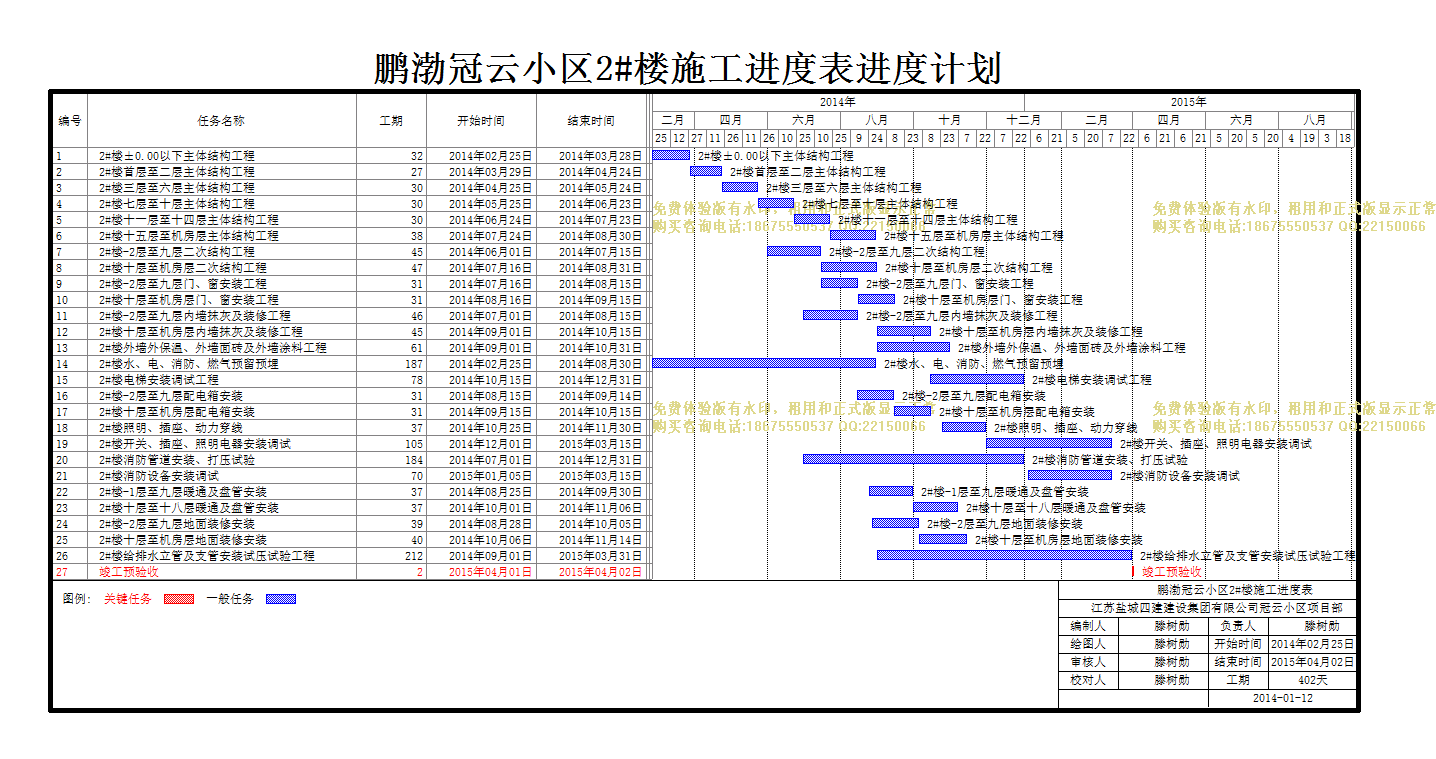Click start date 2014年03月29日

point(490,172)
